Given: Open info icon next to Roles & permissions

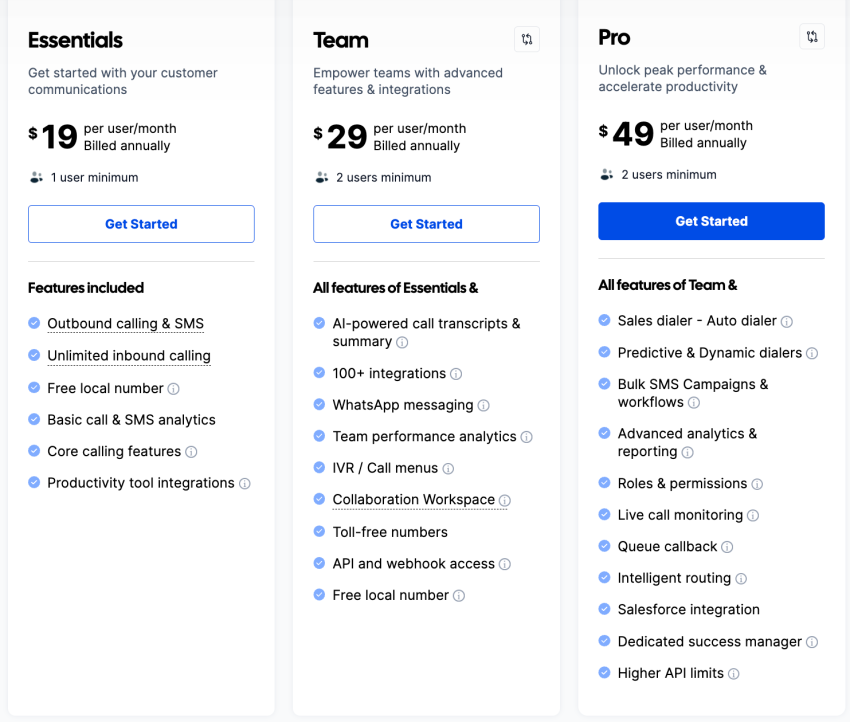Looking at the screenshot, I should coord(757,484).
